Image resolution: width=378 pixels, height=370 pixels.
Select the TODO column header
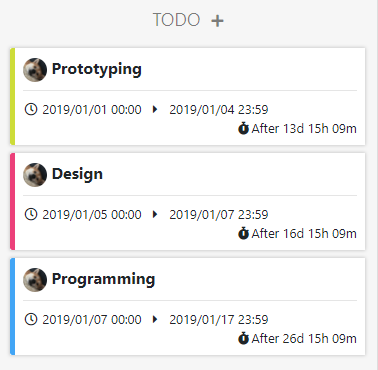coord(176,20)
